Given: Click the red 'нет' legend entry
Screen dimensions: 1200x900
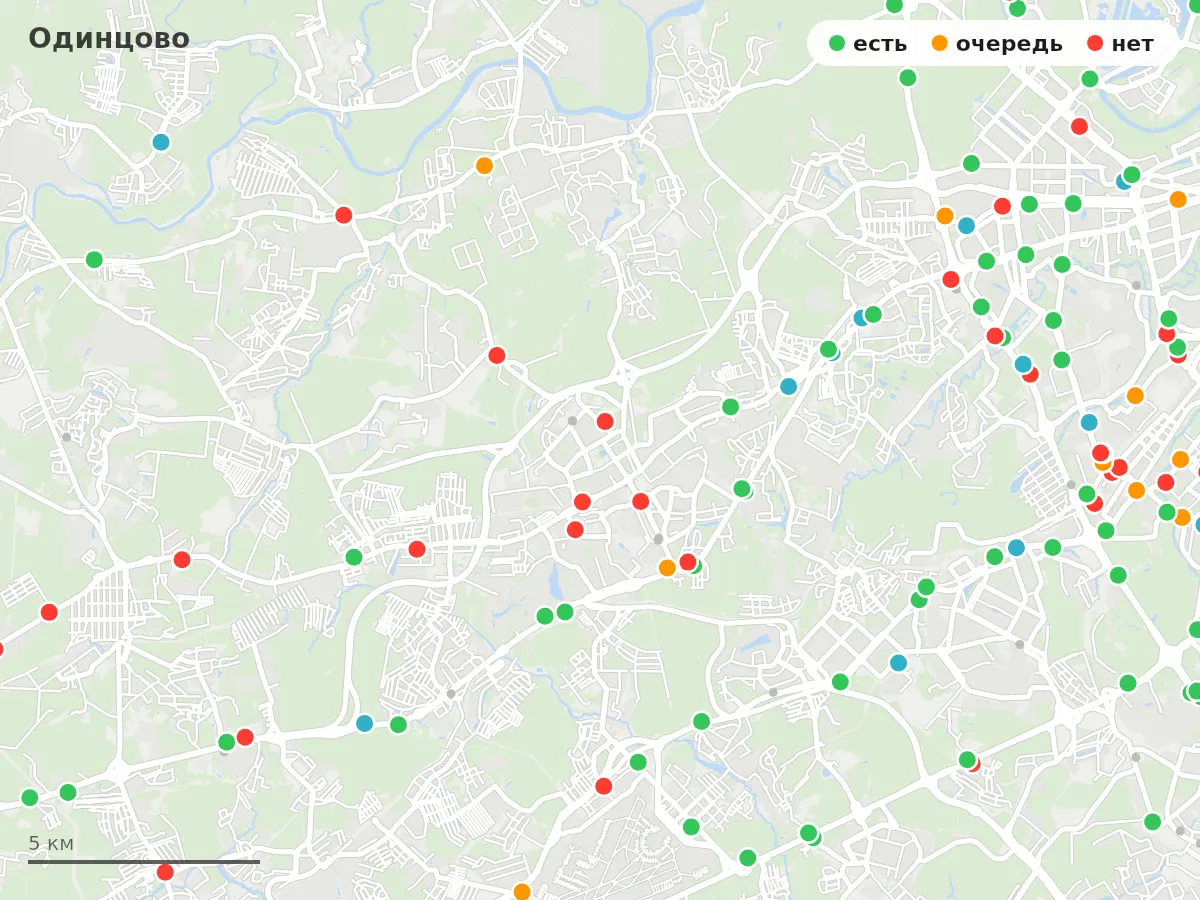Looking at the screenshot, I should pyautogui.click(x=1120, y=43).
